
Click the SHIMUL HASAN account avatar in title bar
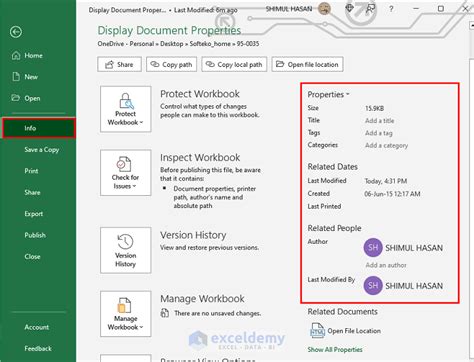324,9
